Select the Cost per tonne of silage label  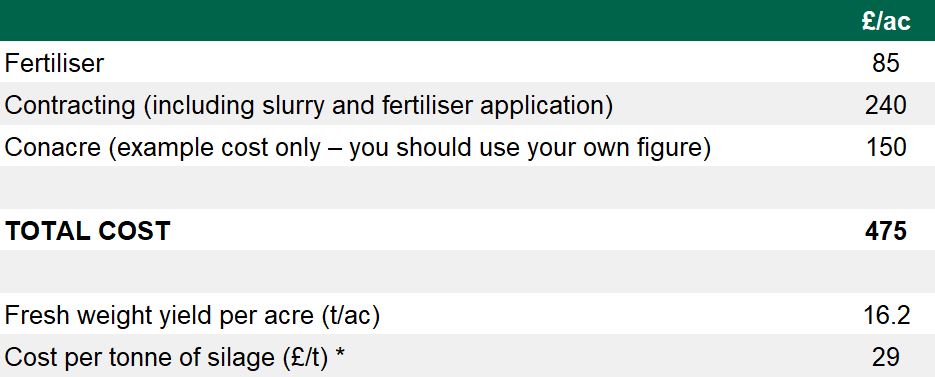pos(175,358)
